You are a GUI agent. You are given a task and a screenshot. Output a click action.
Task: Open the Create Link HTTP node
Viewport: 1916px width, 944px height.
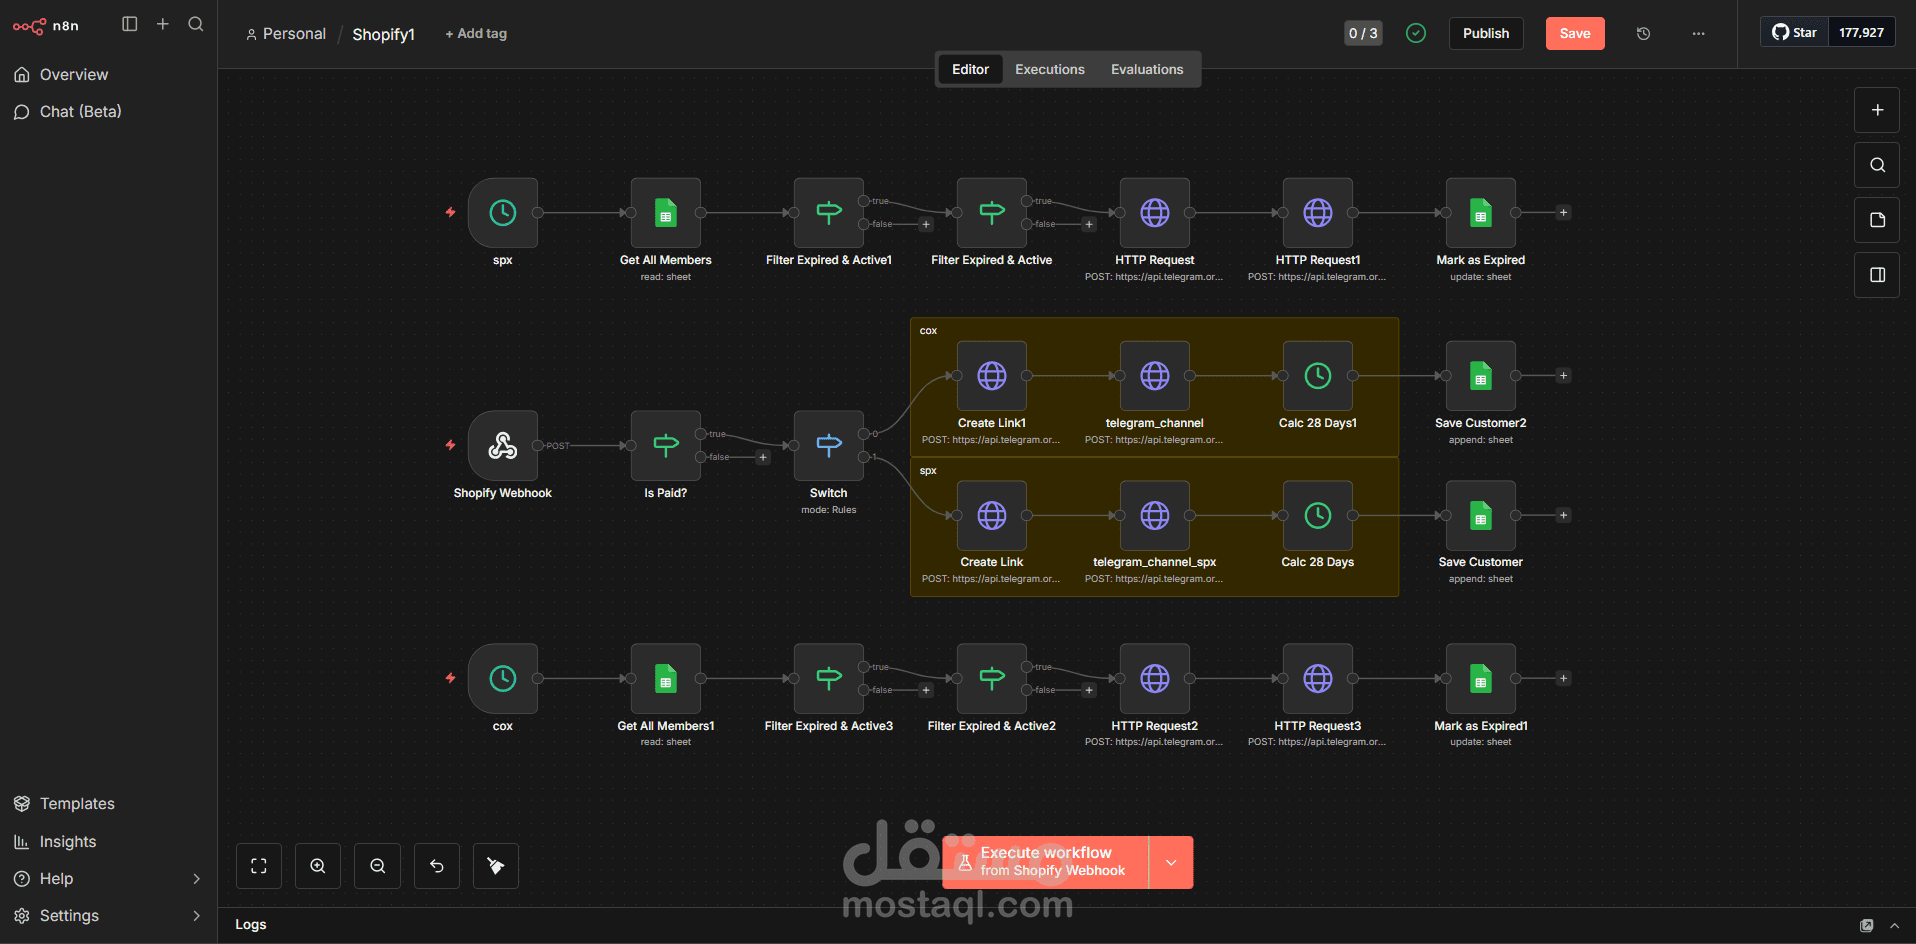pyautogui.click(x=991, y=515)
